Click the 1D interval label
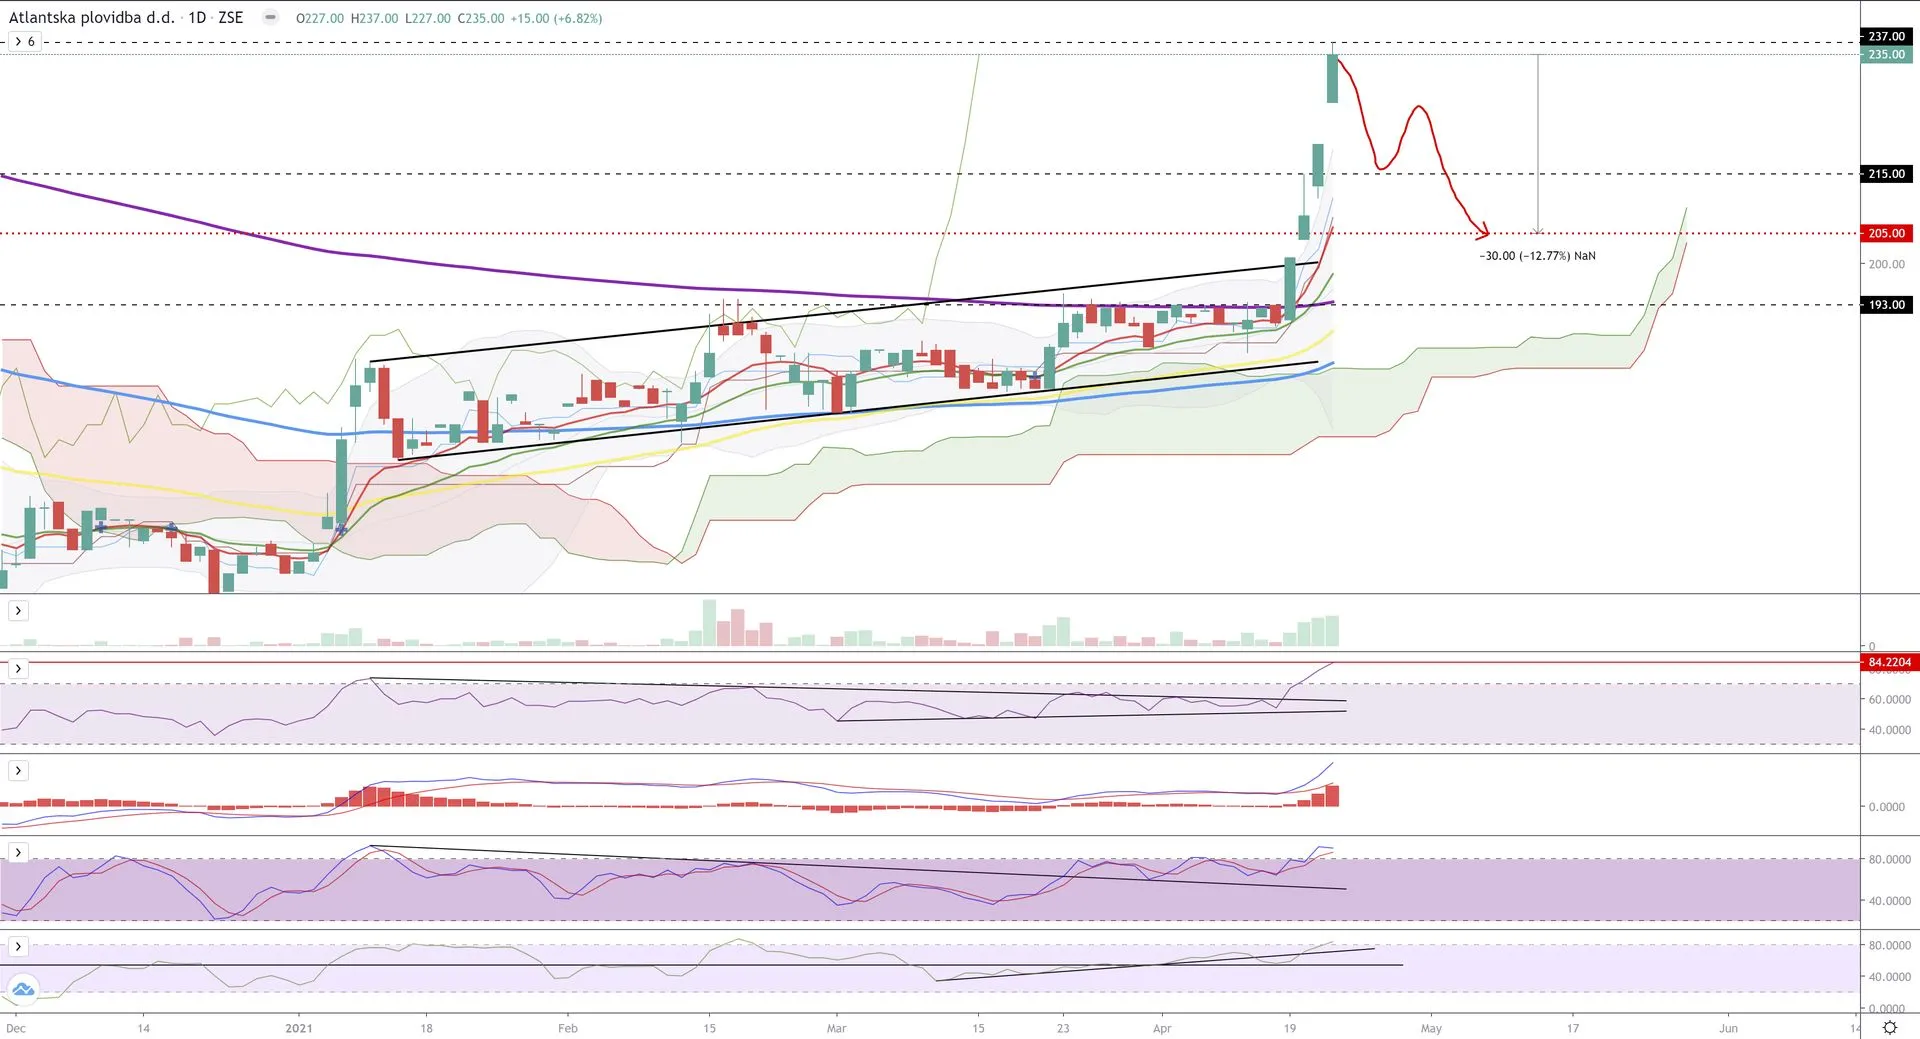The width and height of the screenshot is (1920, 1039). tap(197, 18)
